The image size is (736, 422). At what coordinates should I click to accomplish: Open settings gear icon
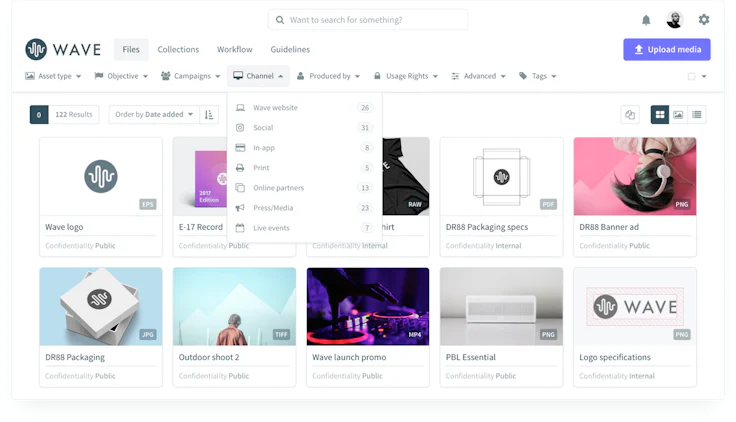[704, 20]
